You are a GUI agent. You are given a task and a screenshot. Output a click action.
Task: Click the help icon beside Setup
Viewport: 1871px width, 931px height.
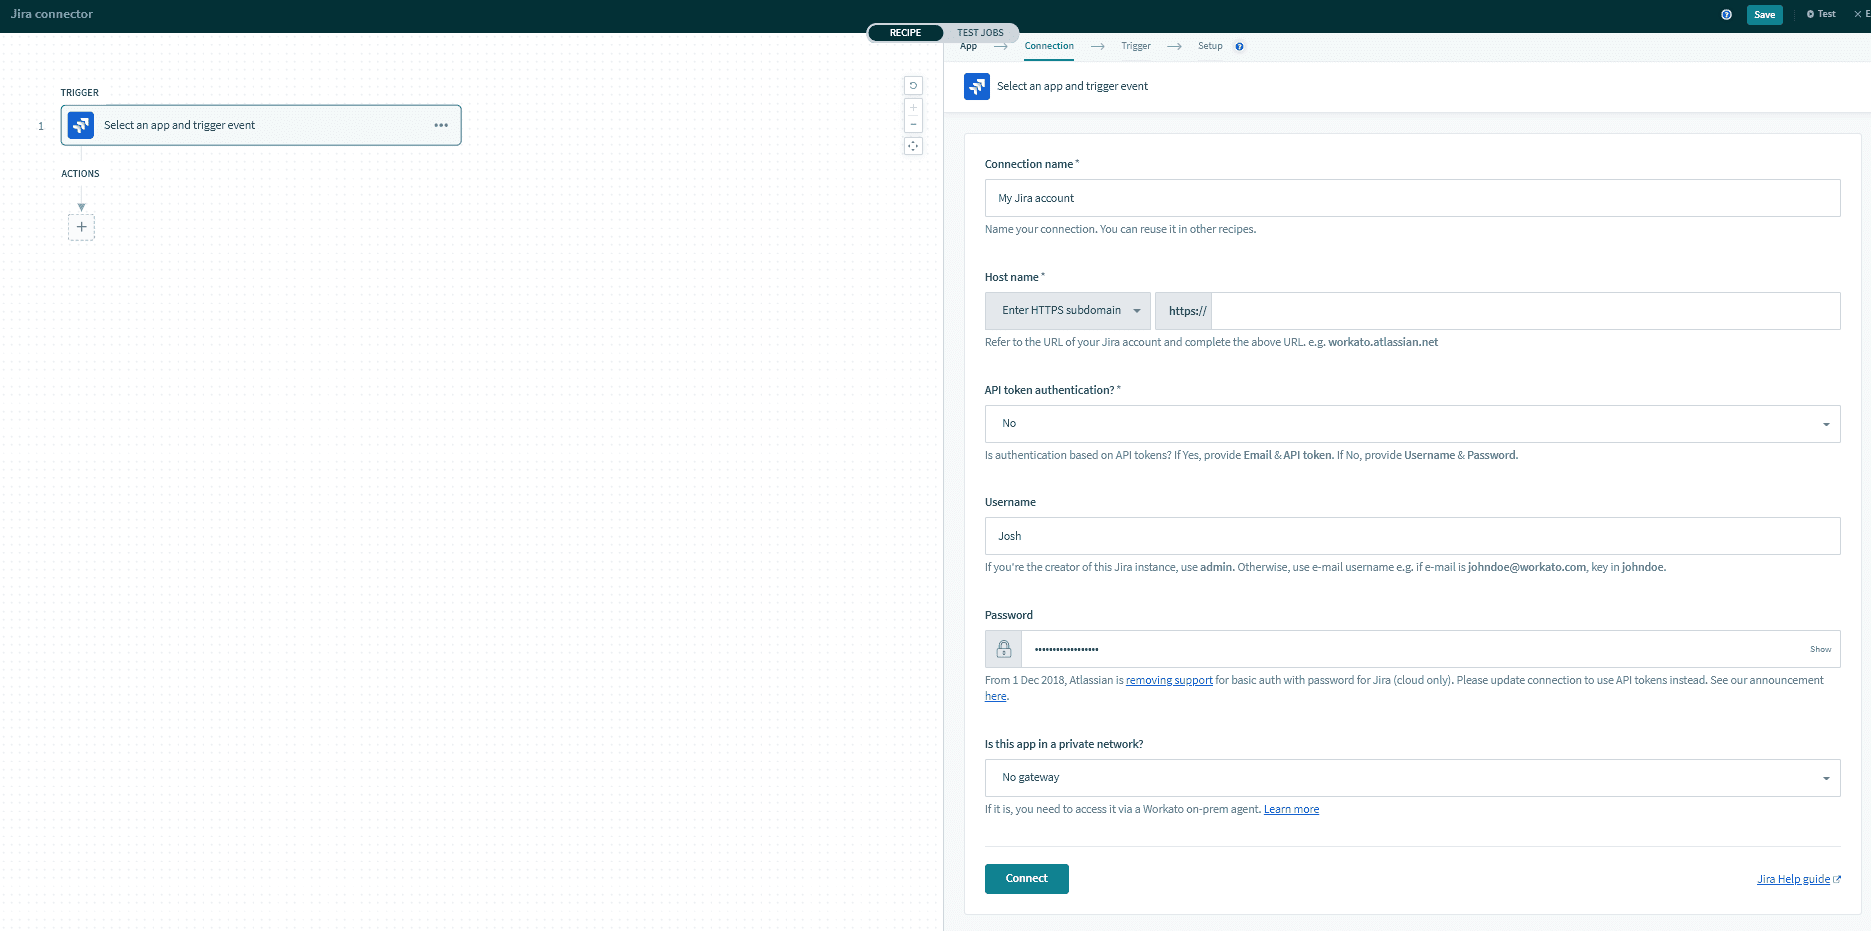click(x=1239, y=47)
